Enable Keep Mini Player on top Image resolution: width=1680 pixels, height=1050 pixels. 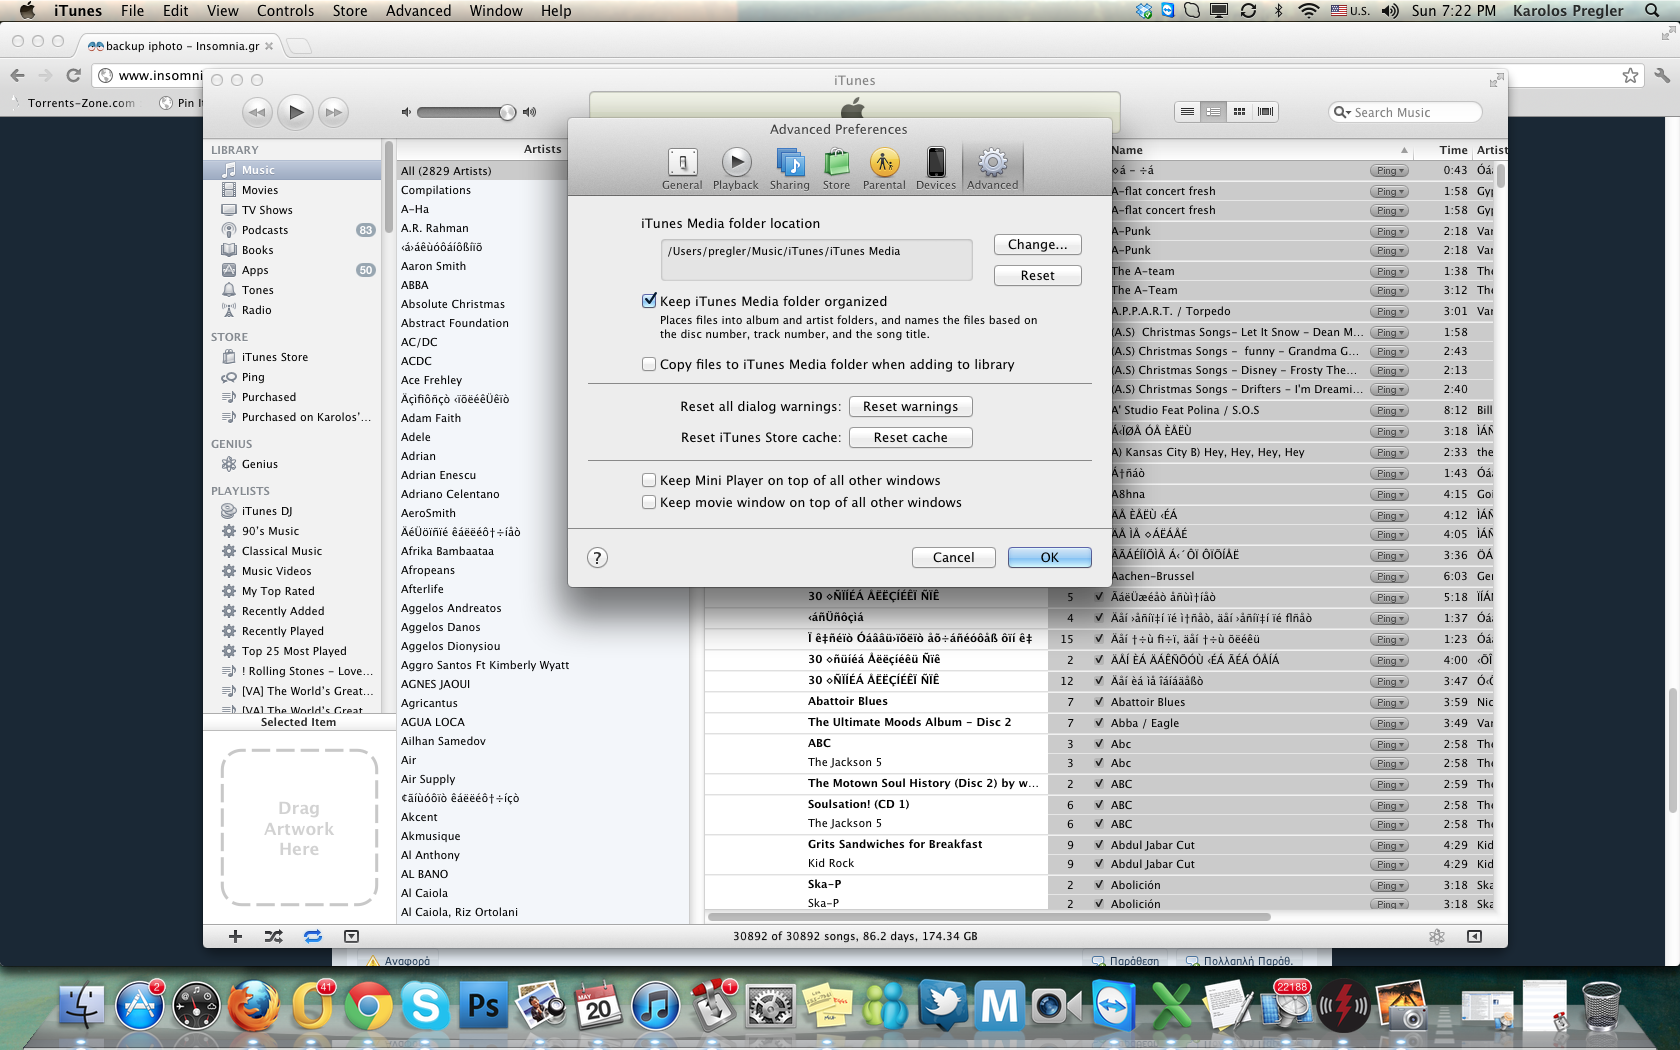[x=649, y=480]
